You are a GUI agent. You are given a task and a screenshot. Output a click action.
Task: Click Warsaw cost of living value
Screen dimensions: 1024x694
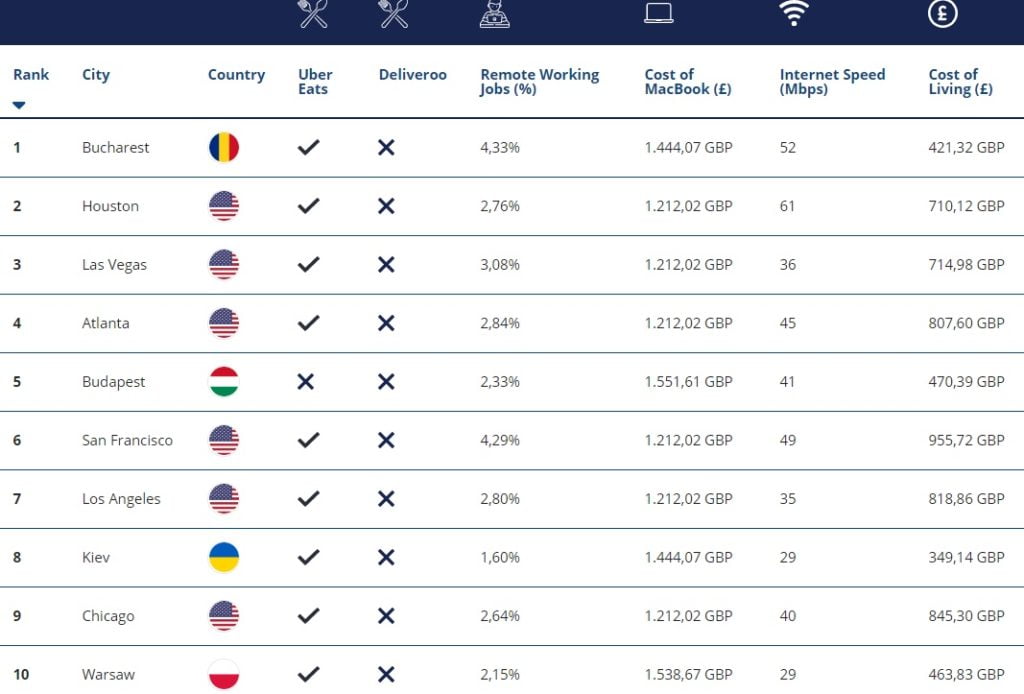tap(966, 674)
